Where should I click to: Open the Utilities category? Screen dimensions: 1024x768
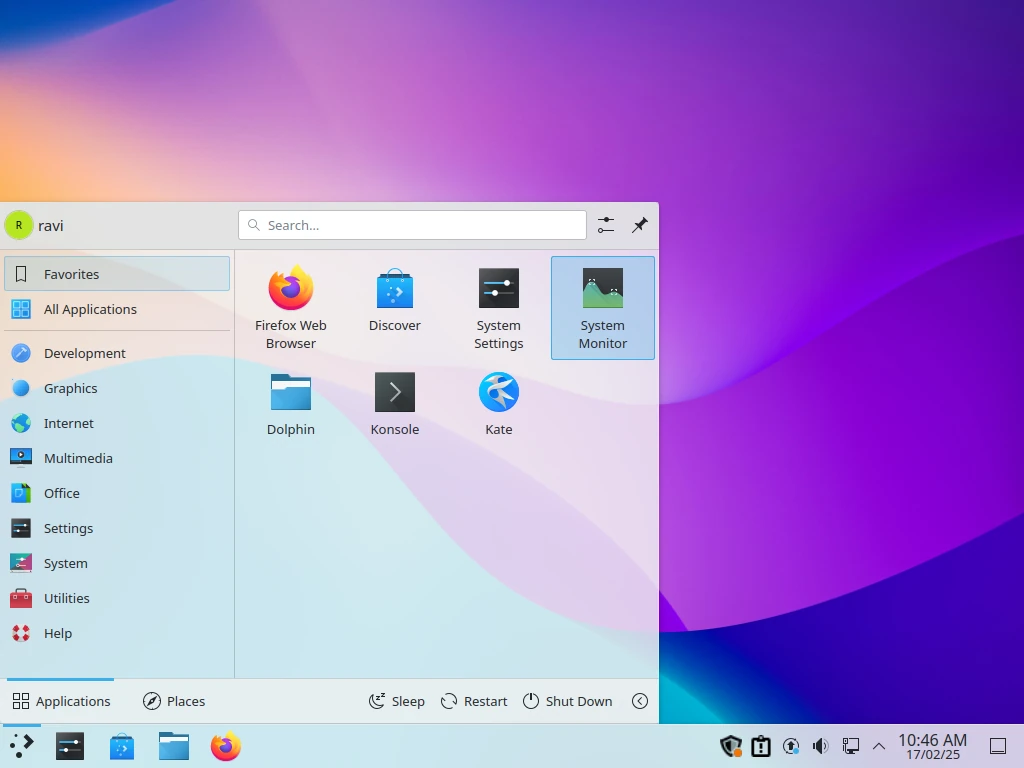(117, 598)
